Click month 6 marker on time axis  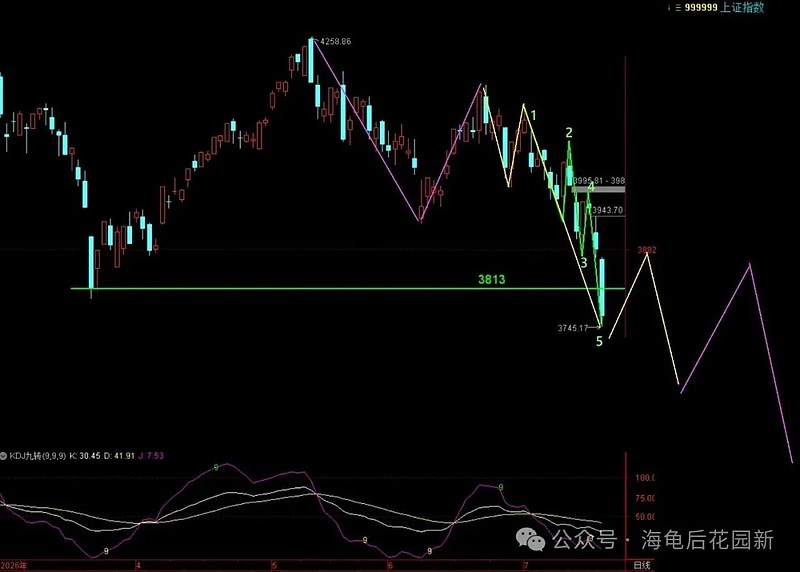pyautogui.click(x=390, y=565)
